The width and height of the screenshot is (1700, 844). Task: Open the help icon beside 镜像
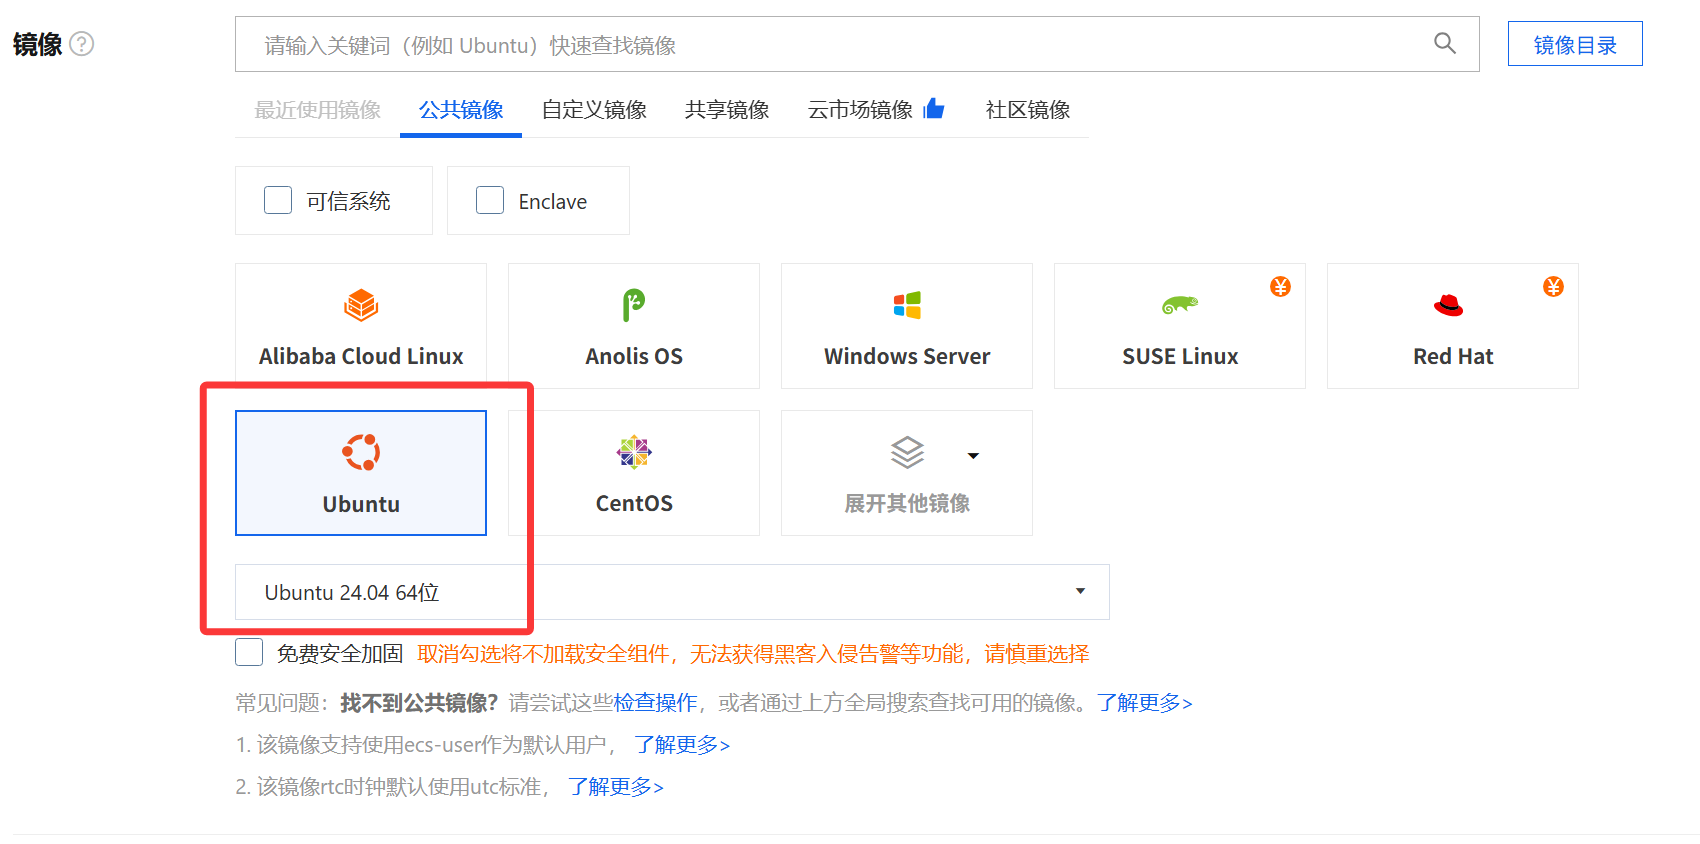[x=82, y=44]
